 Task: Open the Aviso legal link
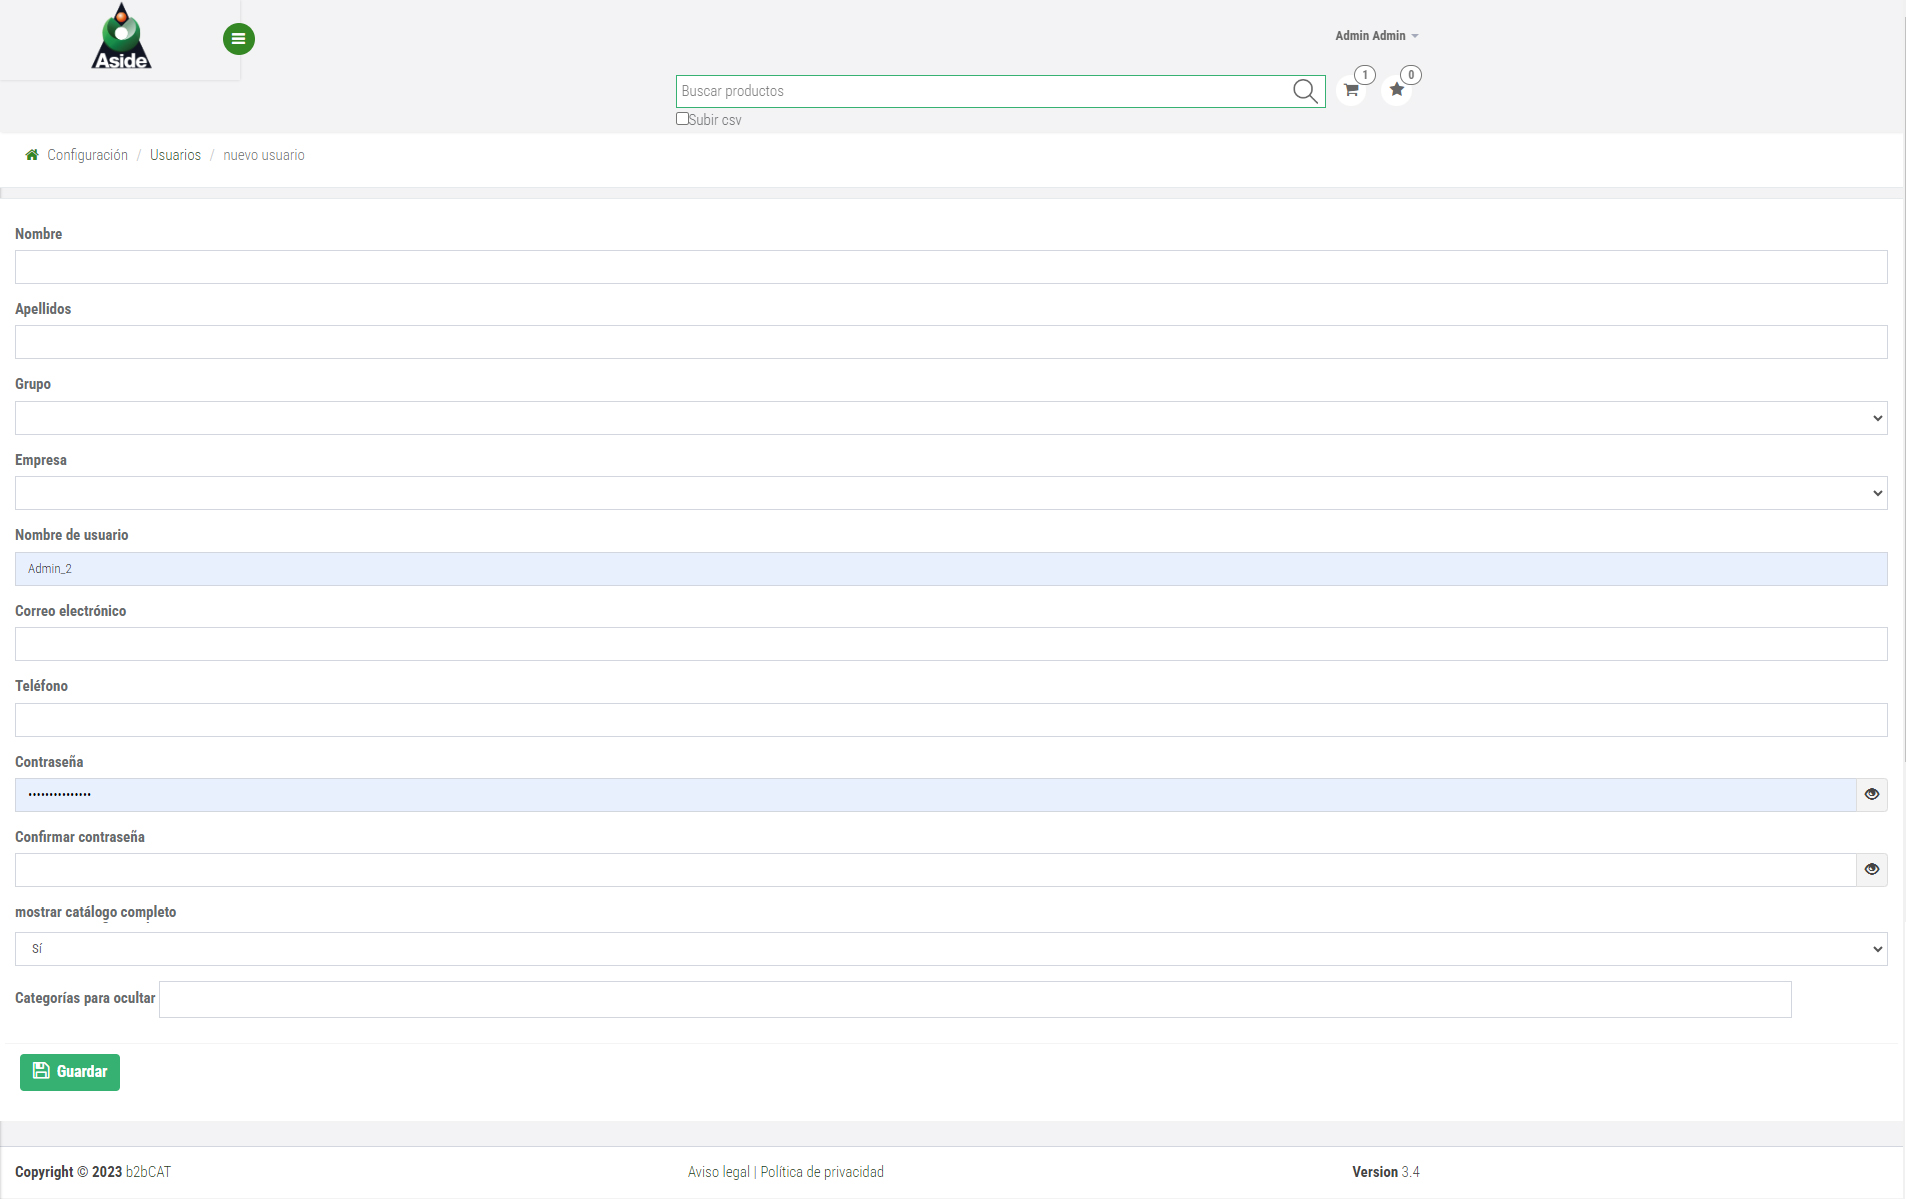[718, 1172]
